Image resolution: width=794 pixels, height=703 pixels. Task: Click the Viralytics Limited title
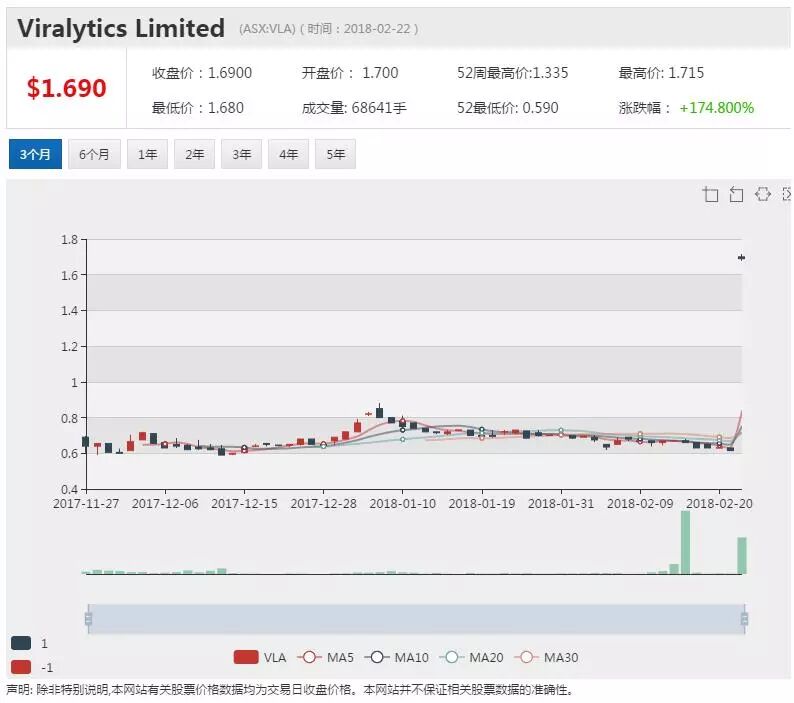[x=121, y=28]
